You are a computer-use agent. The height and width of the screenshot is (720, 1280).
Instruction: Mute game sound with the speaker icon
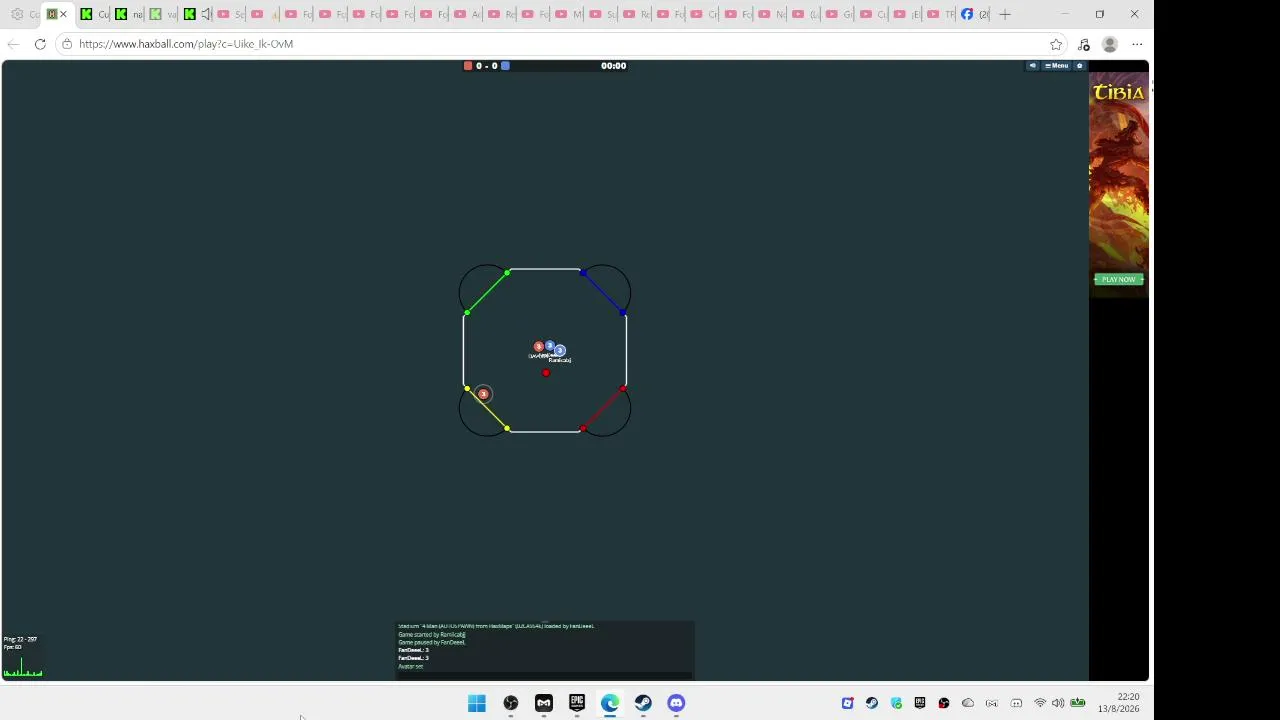click(x=1033, y=66)
